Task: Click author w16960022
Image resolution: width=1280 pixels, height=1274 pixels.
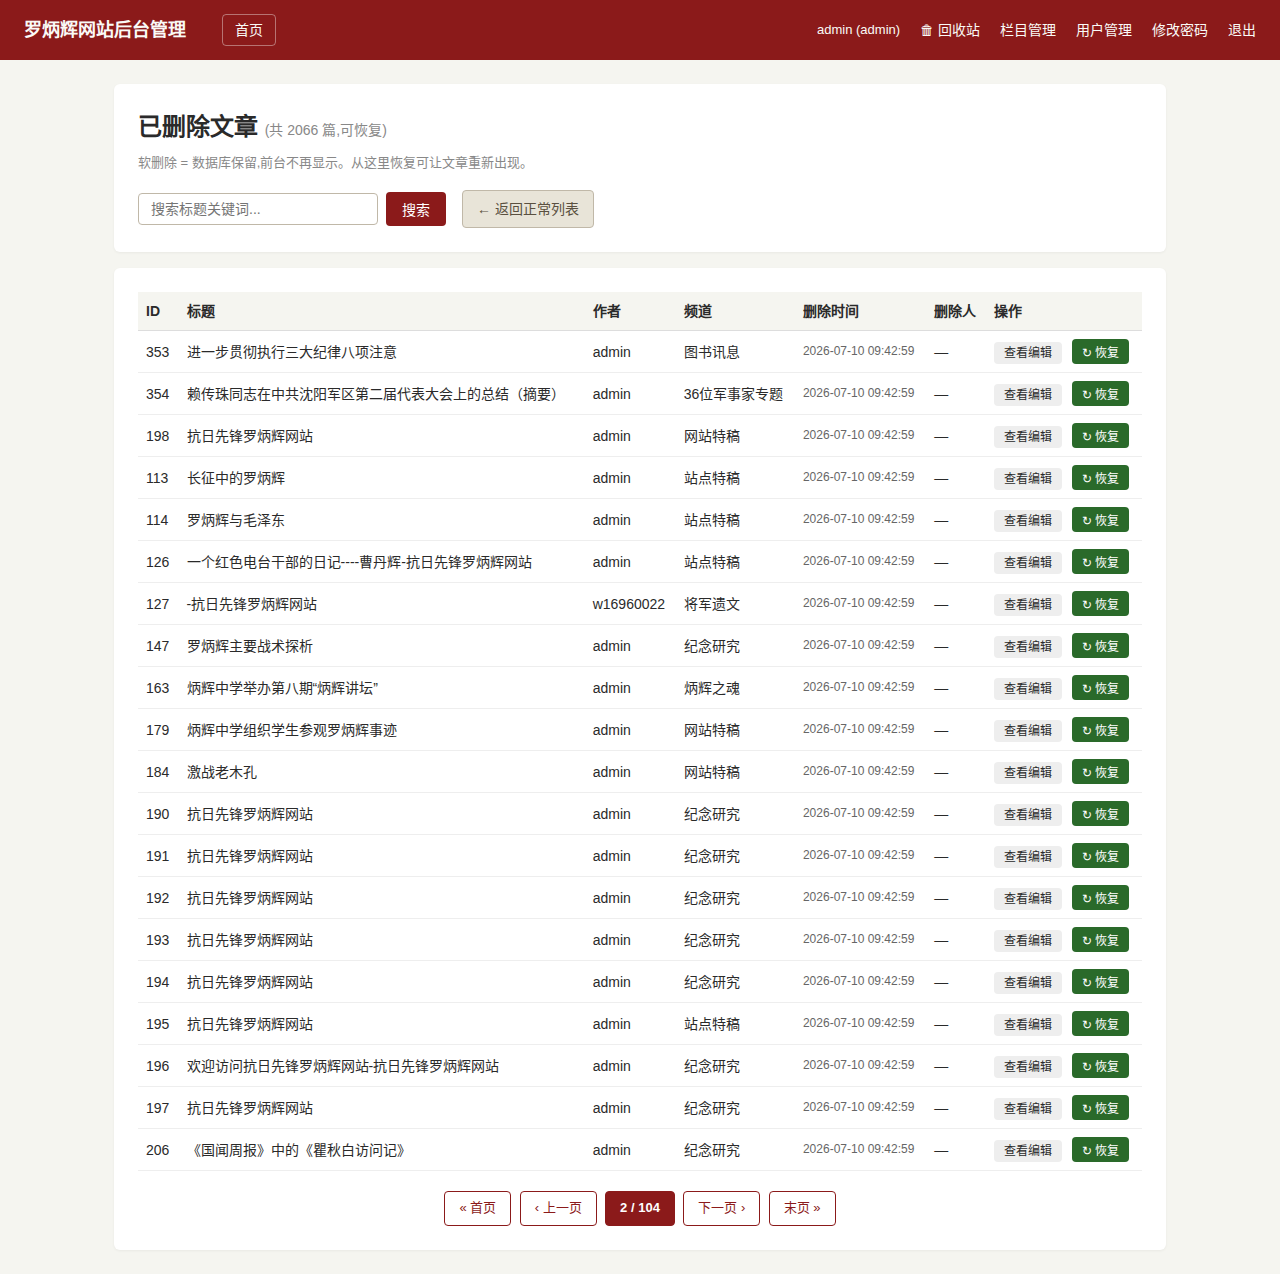Action: (628, 604)
